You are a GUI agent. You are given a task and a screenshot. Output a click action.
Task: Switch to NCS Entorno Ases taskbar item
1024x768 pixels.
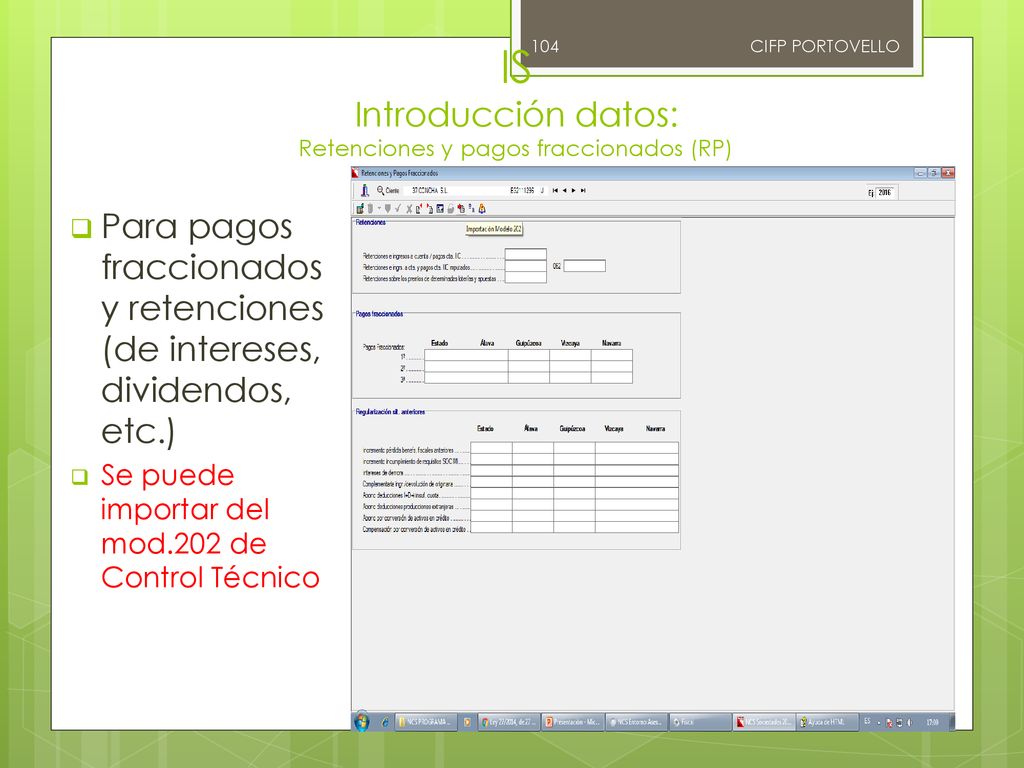click(637, 722)
